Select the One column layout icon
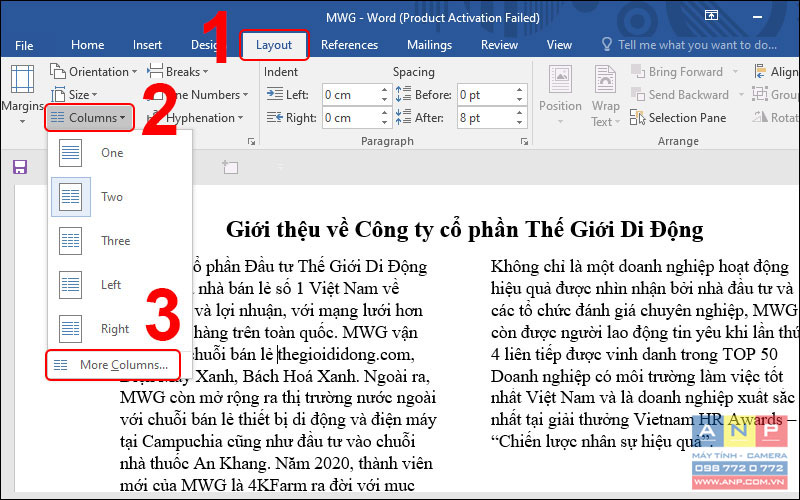 70,153
